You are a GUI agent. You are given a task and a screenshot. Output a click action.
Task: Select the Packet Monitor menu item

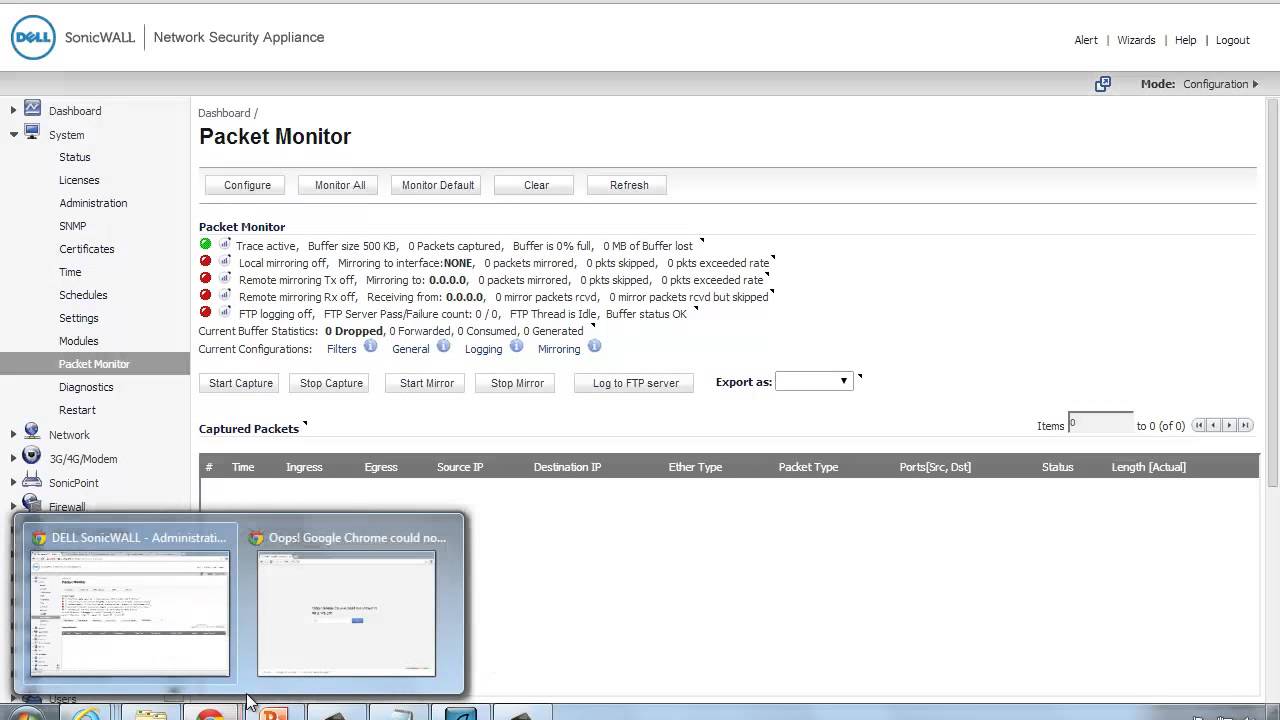[x=95, y=364]
